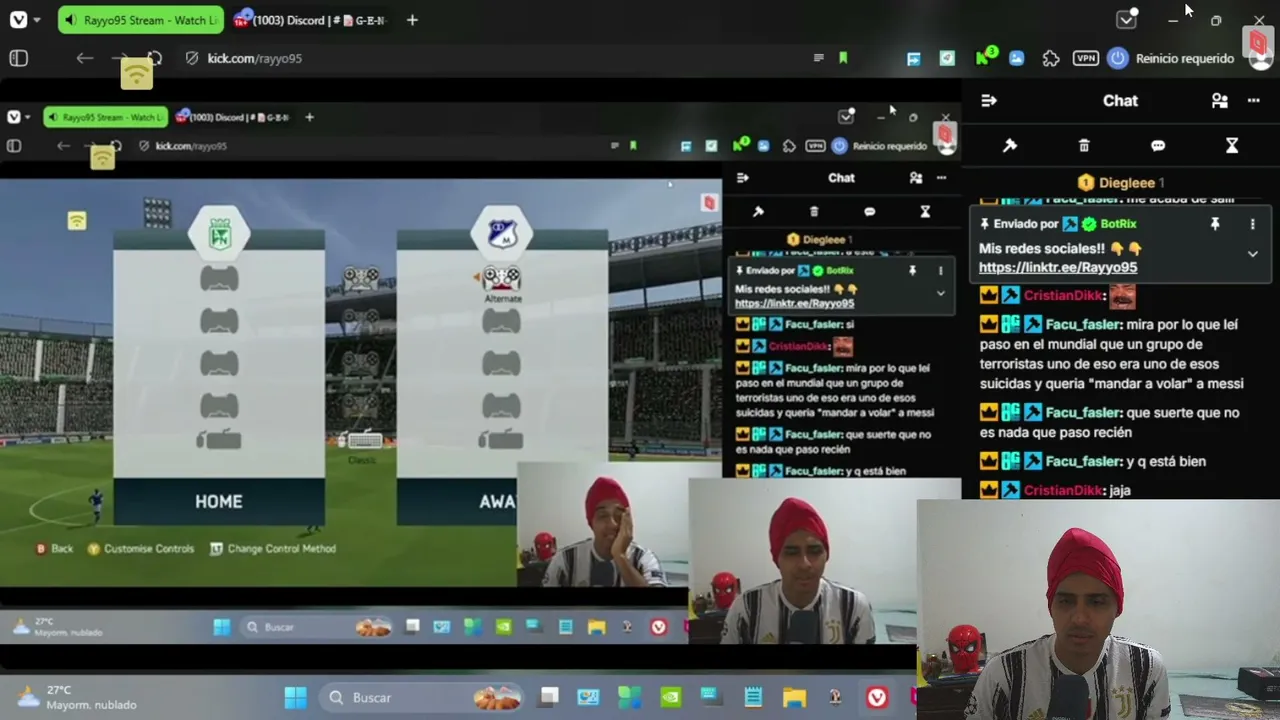The image size is (1280, 720).
Task: Open the Vivaldi menu in the top-left corner
Action: pyautogui.click(x=18, y=20)
